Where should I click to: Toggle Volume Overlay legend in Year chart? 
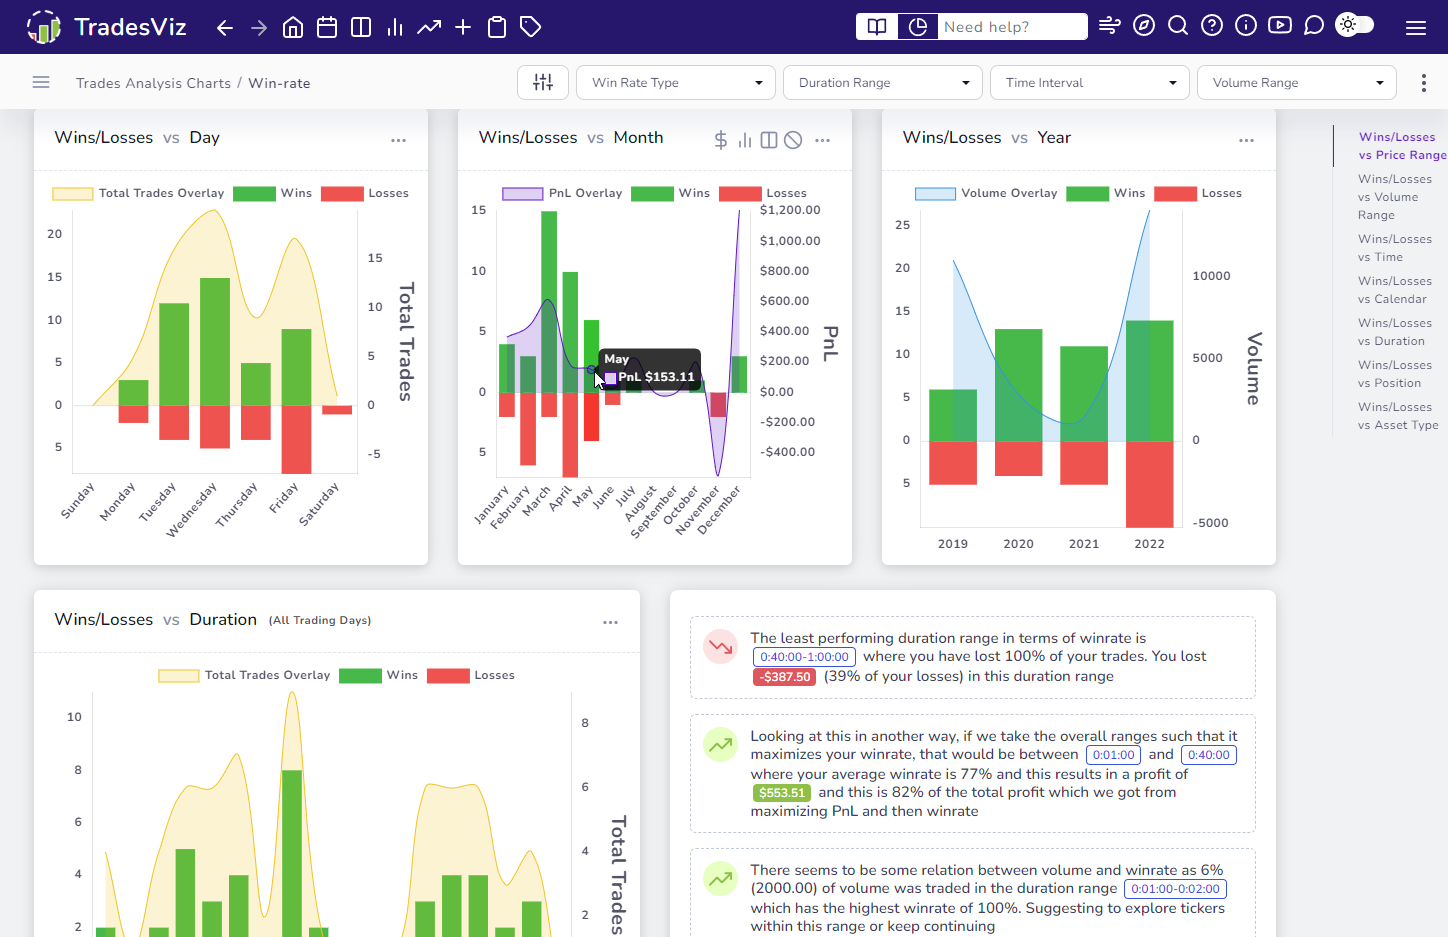tap(986, 193)
